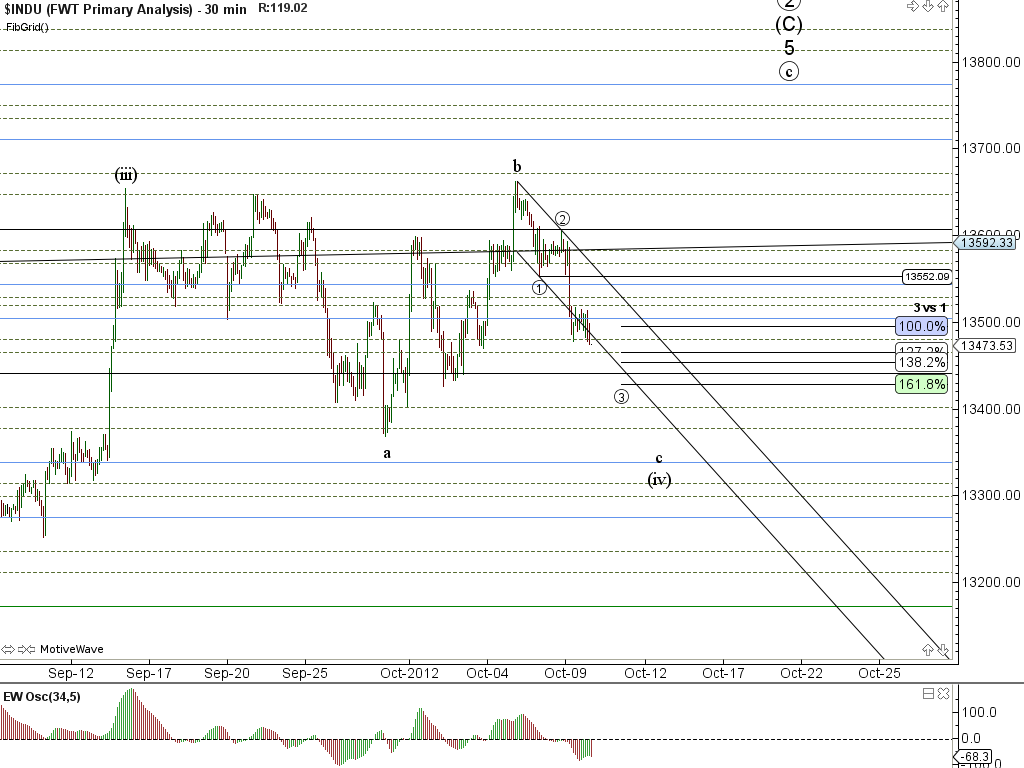Click the right arrow icon at chart top-right

(912, 6)
